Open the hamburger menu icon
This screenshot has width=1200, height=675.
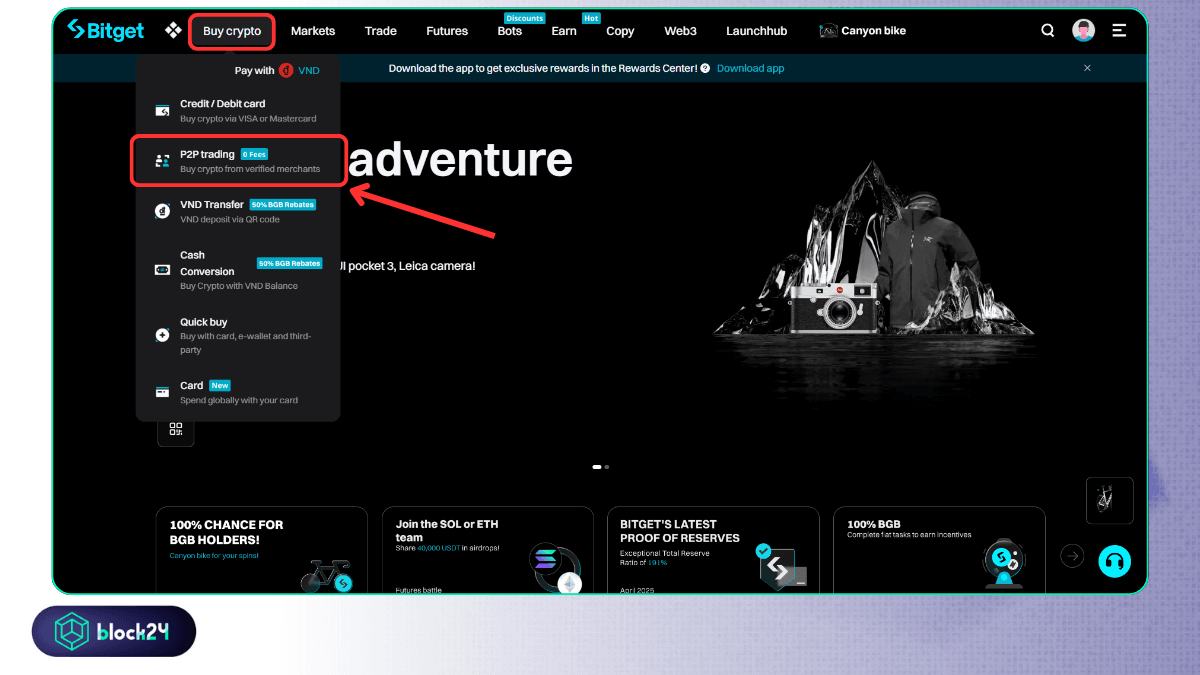point(1119,30)
